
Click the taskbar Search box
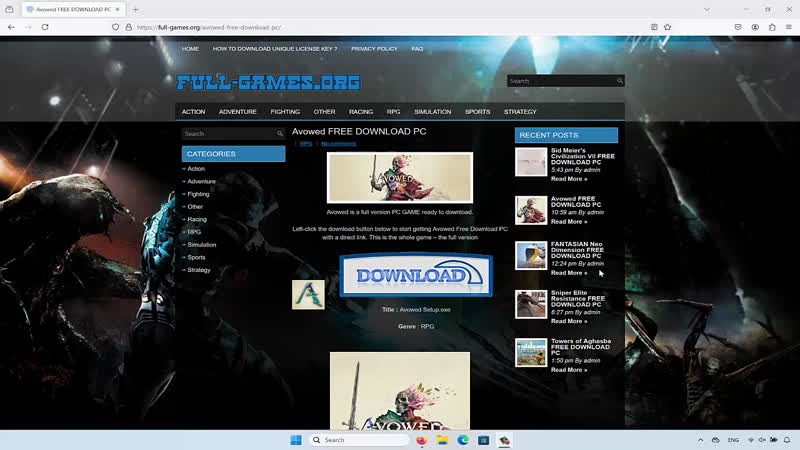tap(360, 440)
